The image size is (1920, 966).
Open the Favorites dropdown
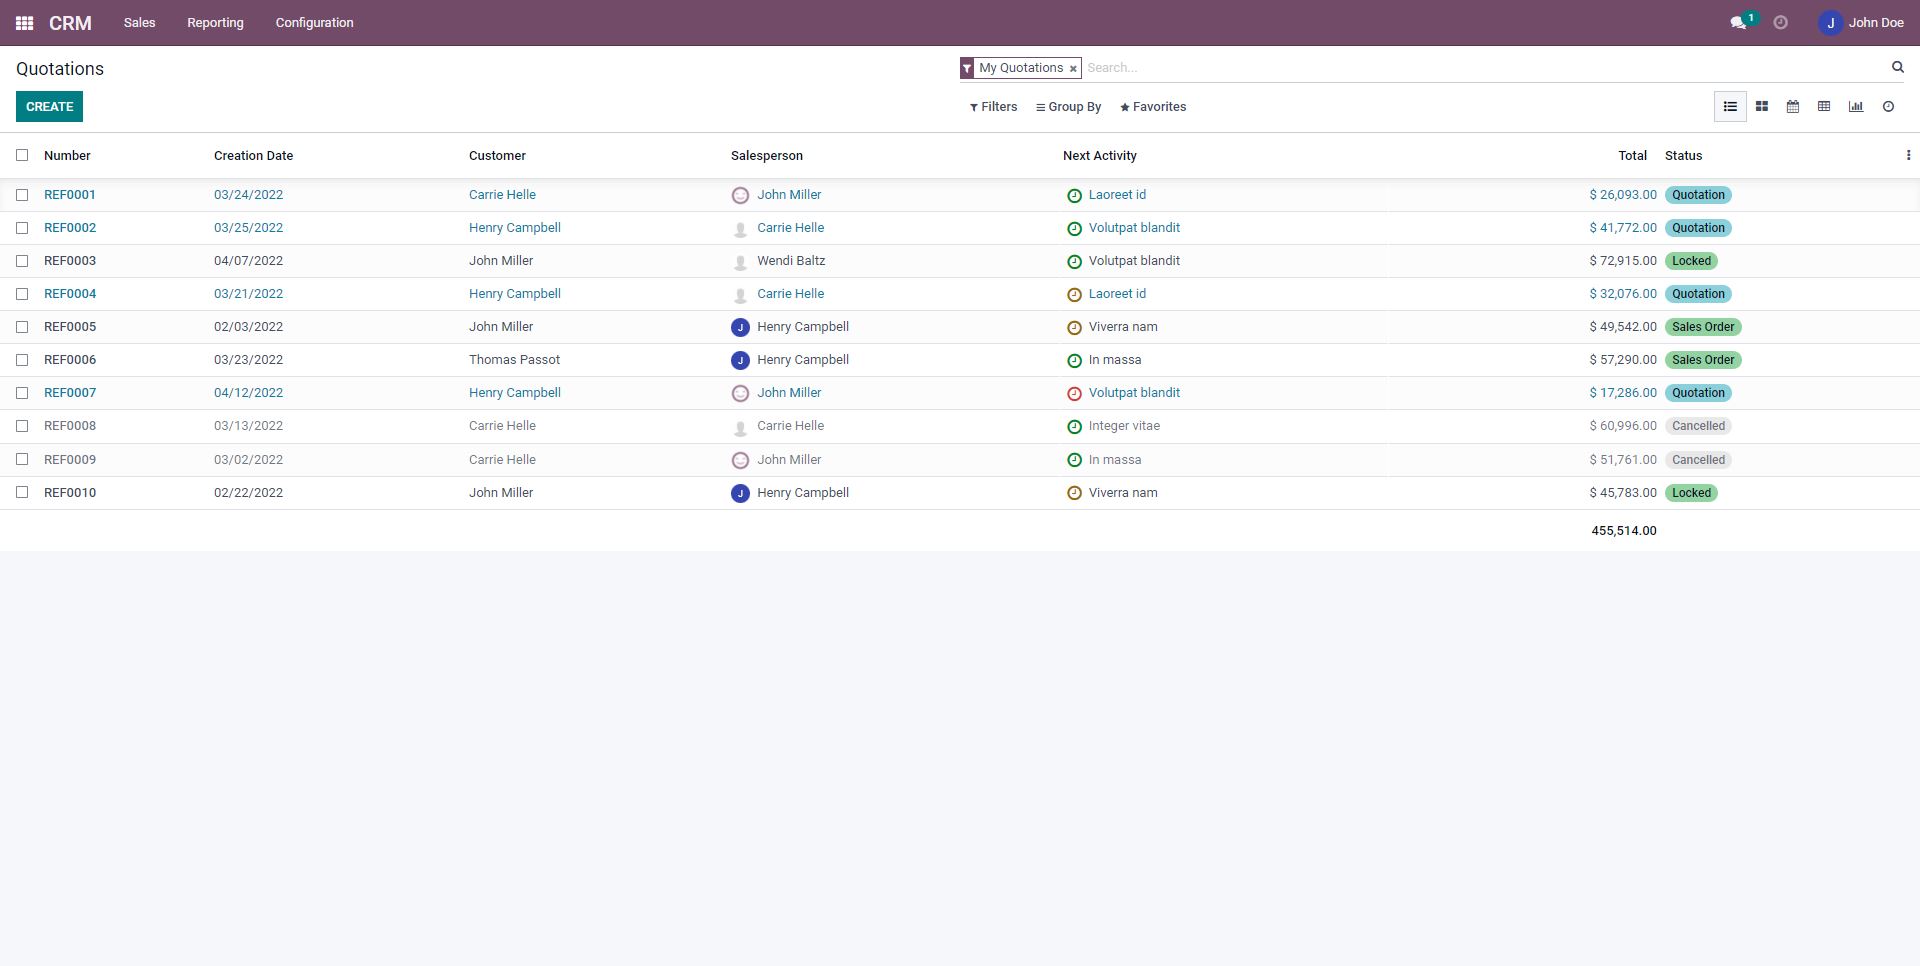click(1153, 107)
